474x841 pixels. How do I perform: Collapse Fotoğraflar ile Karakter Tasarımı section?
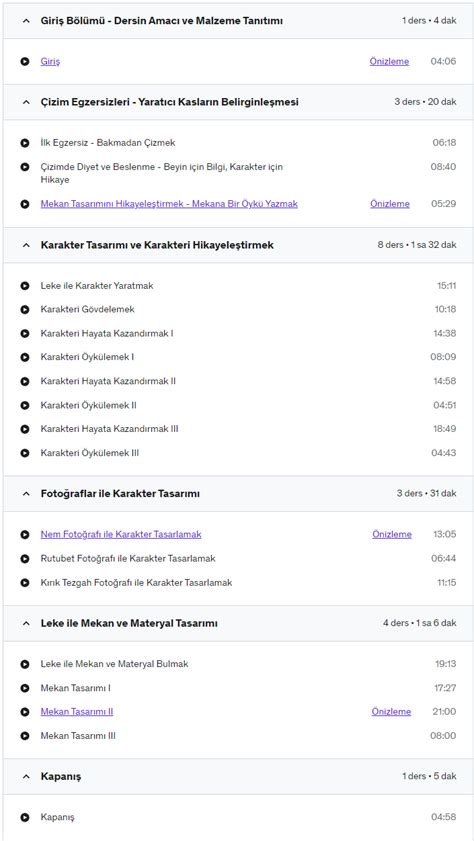point(26,494)
